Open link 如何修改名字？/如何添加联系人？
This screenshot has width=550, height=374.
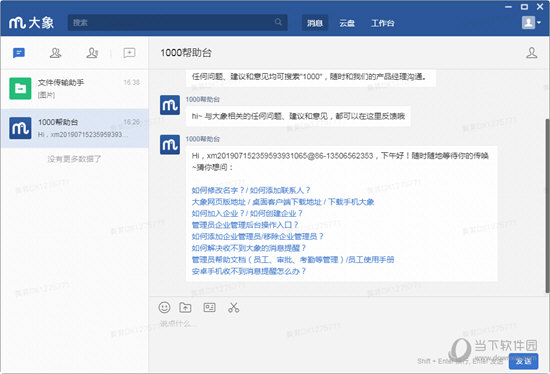pos(251,190)
